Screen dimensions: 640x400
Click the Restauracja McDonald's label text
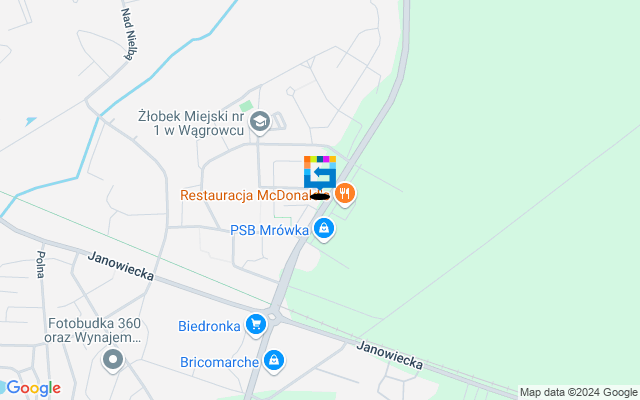255,195
